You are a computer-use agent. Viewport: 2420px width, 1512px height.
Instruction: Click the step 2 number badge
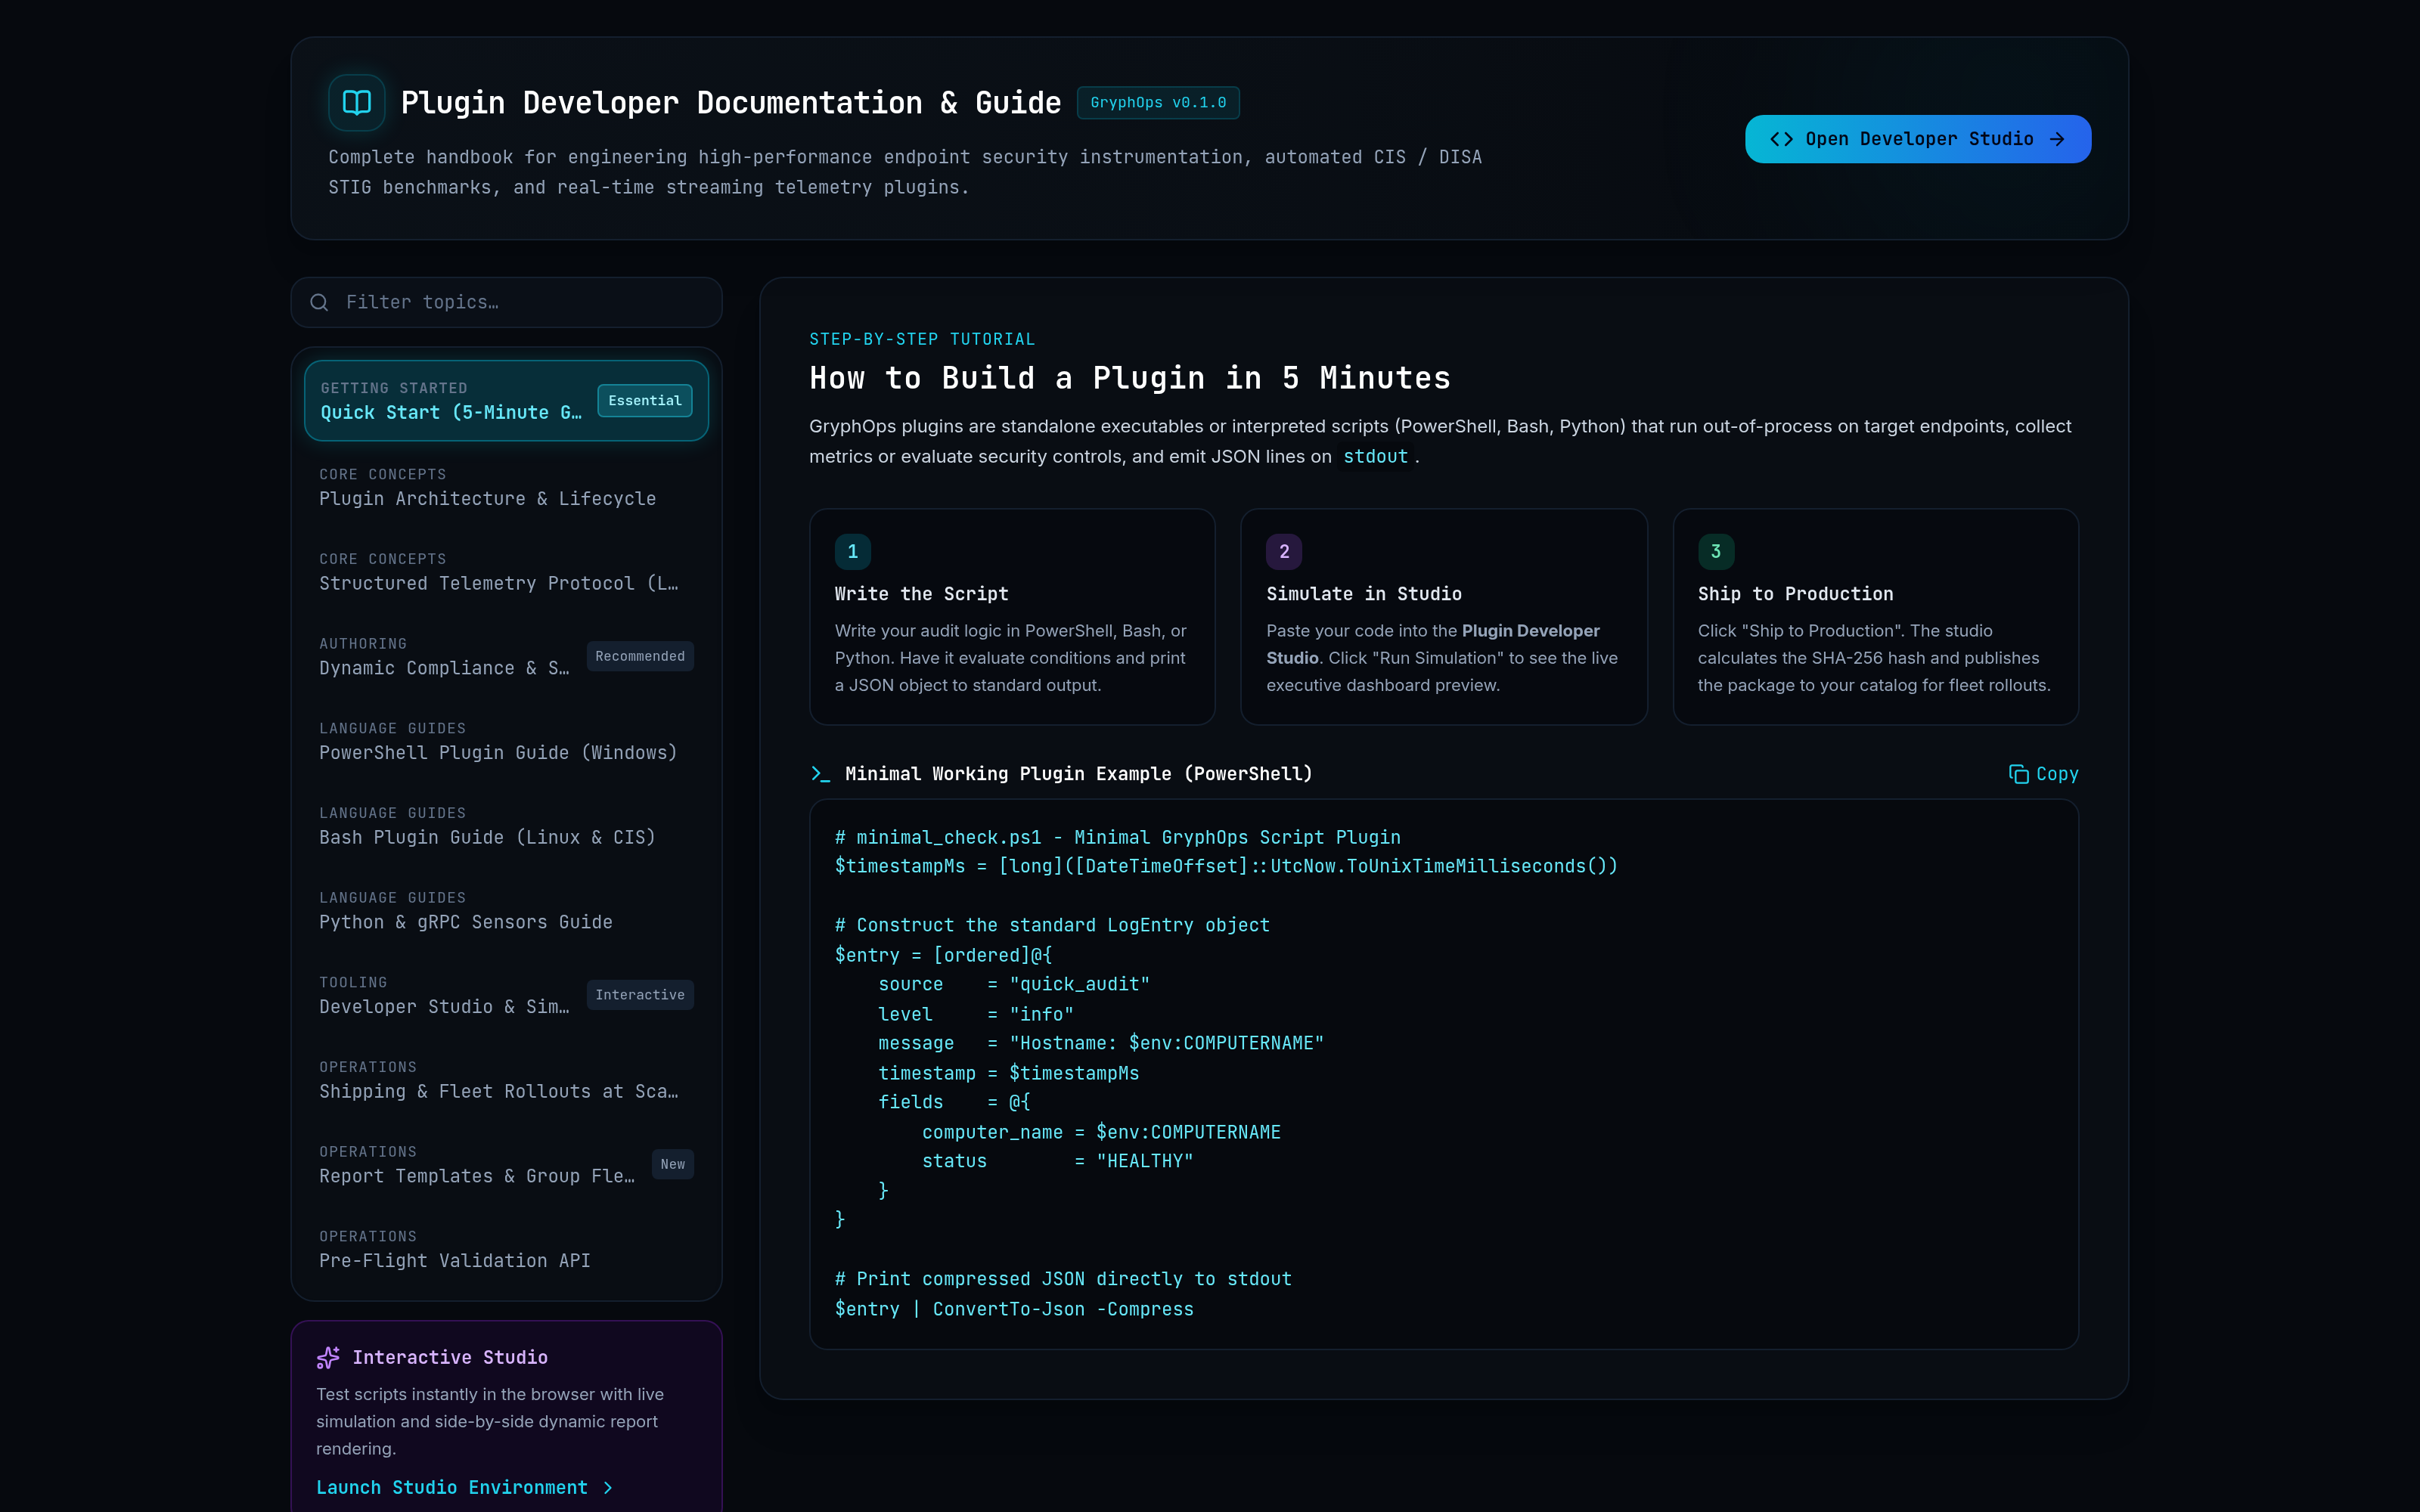1284,551
